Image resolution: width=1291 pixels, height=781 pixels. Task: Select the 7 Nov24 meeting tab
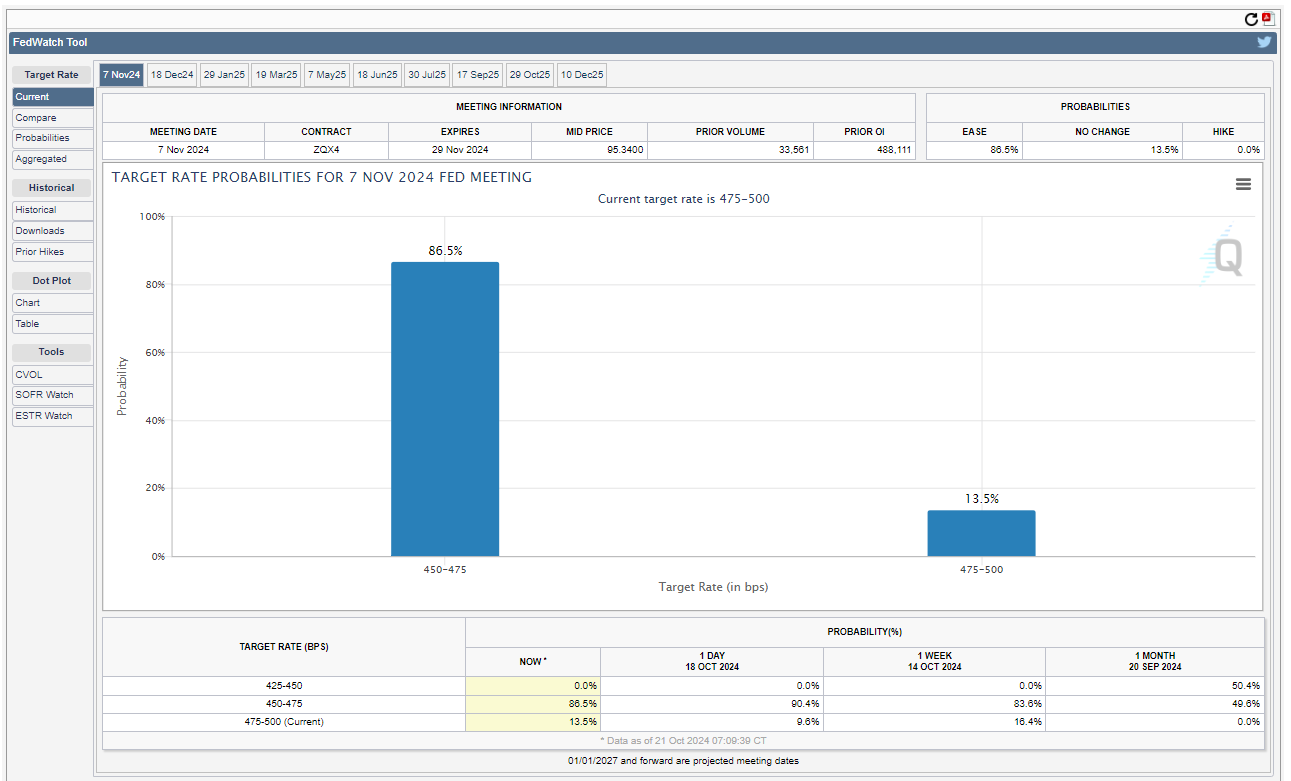(121, 75)
